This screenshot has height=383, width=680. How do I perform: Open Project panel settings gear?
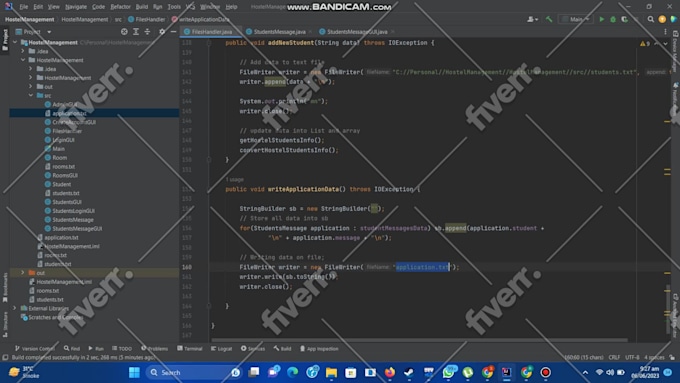(x=162, y=32)
